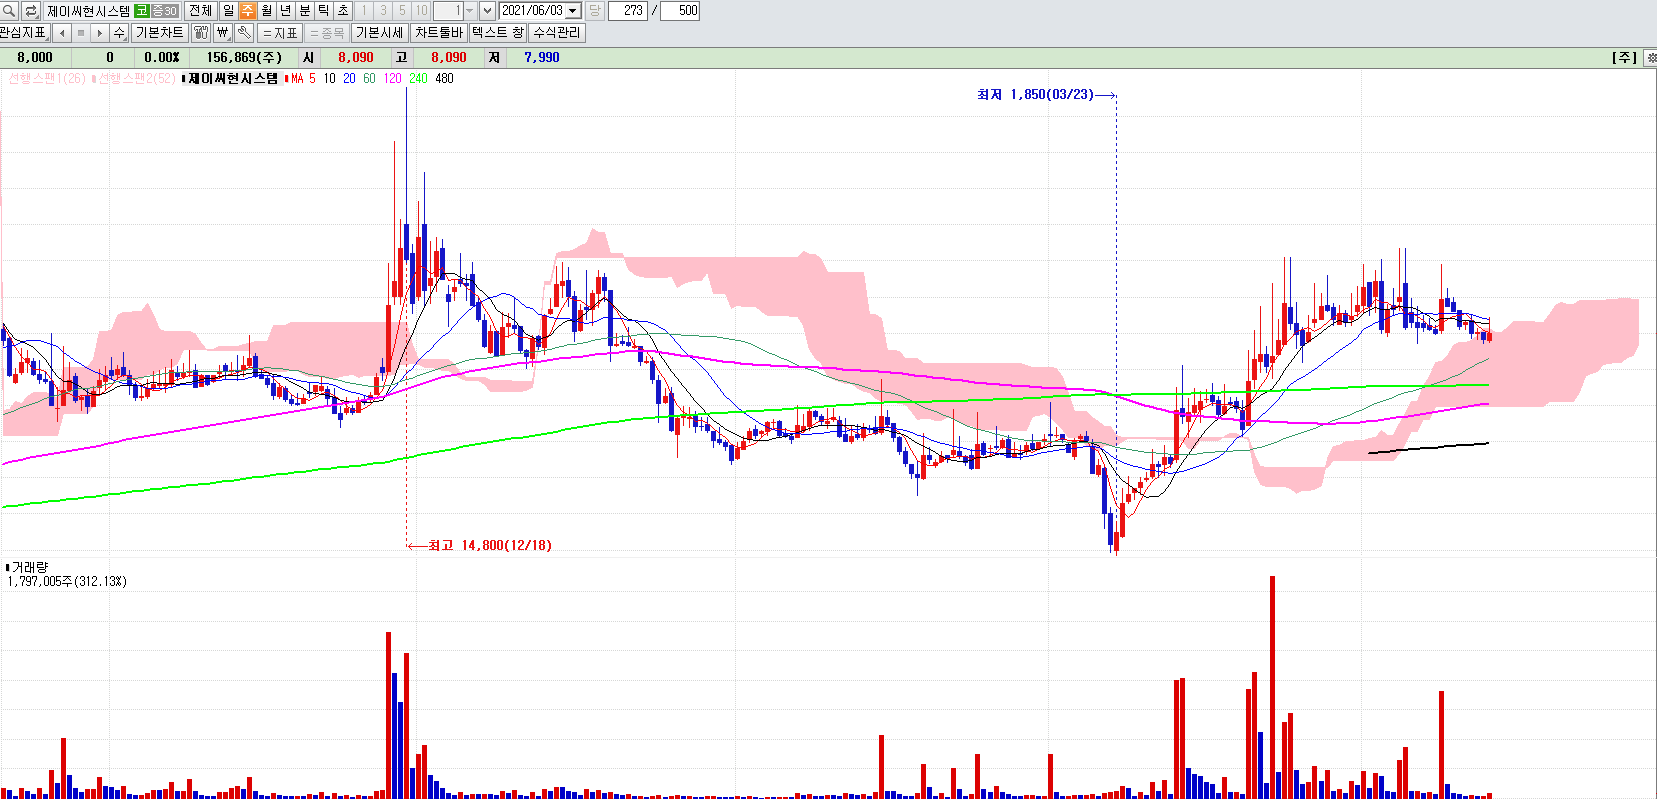The height and width of the screenshot is (799, 1657).
Task: Click the MA 480 legend entry
Action: coord(444,78)
